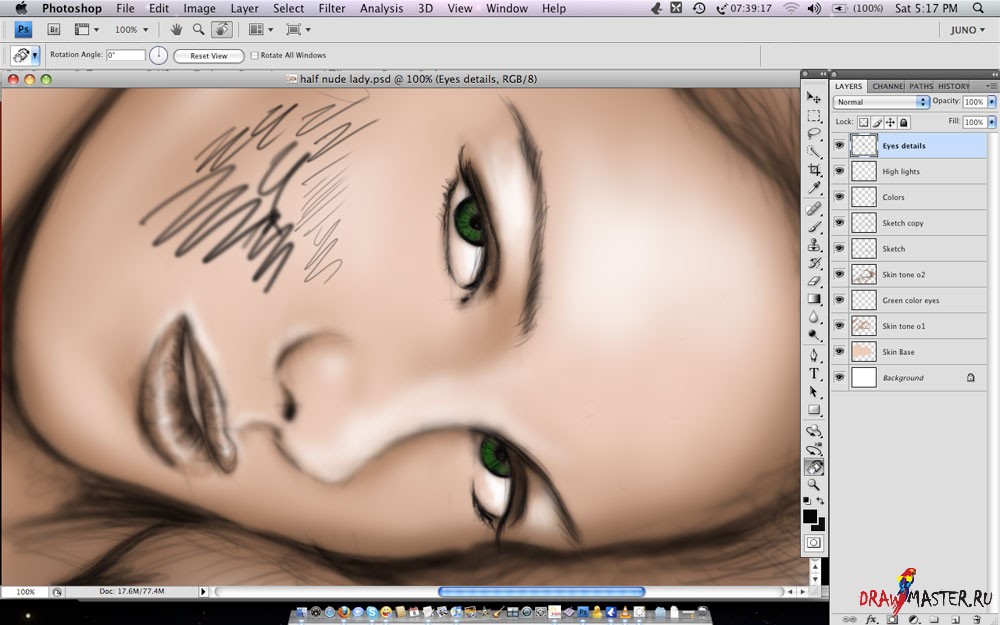Select the Blur tool
1000x625 pixels.
[x=814, y=316]
